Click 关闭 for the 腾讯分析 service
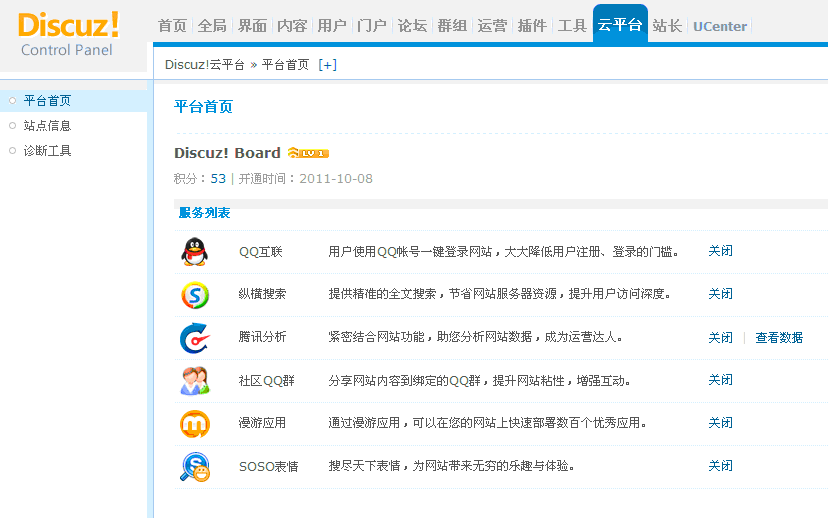This screenshot has width=828, height=518. pyautogui.click(x=720, y=337)
